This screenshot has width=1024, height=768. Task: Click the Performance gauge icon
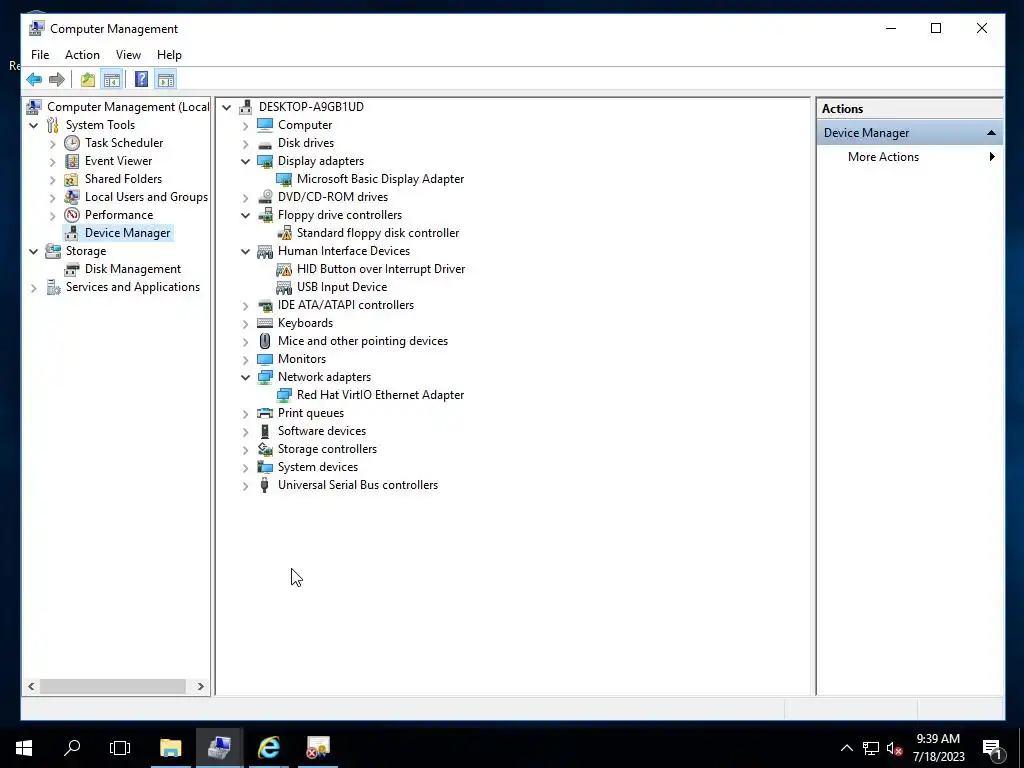tap(72, 215)
